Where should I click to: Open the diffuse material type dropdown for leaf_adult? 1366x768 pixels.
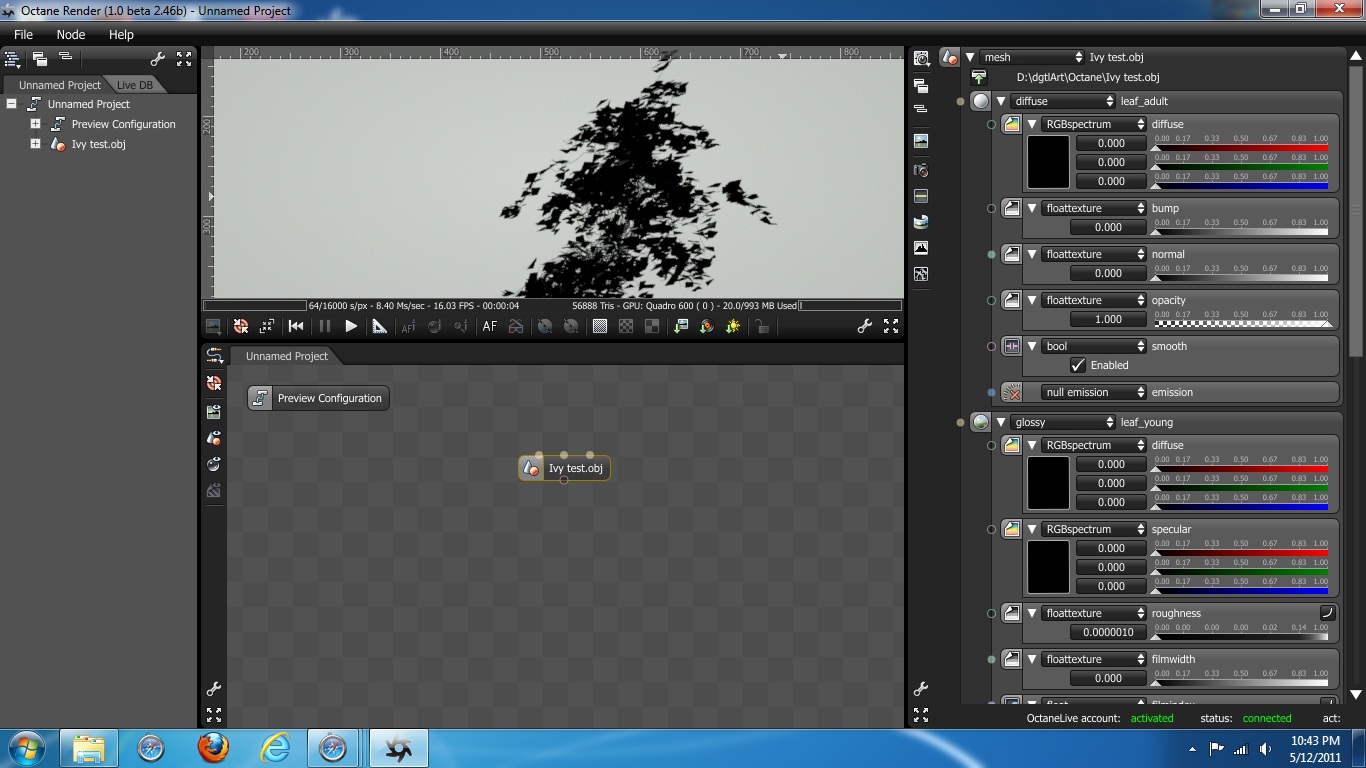click(x=1063, y=101)
